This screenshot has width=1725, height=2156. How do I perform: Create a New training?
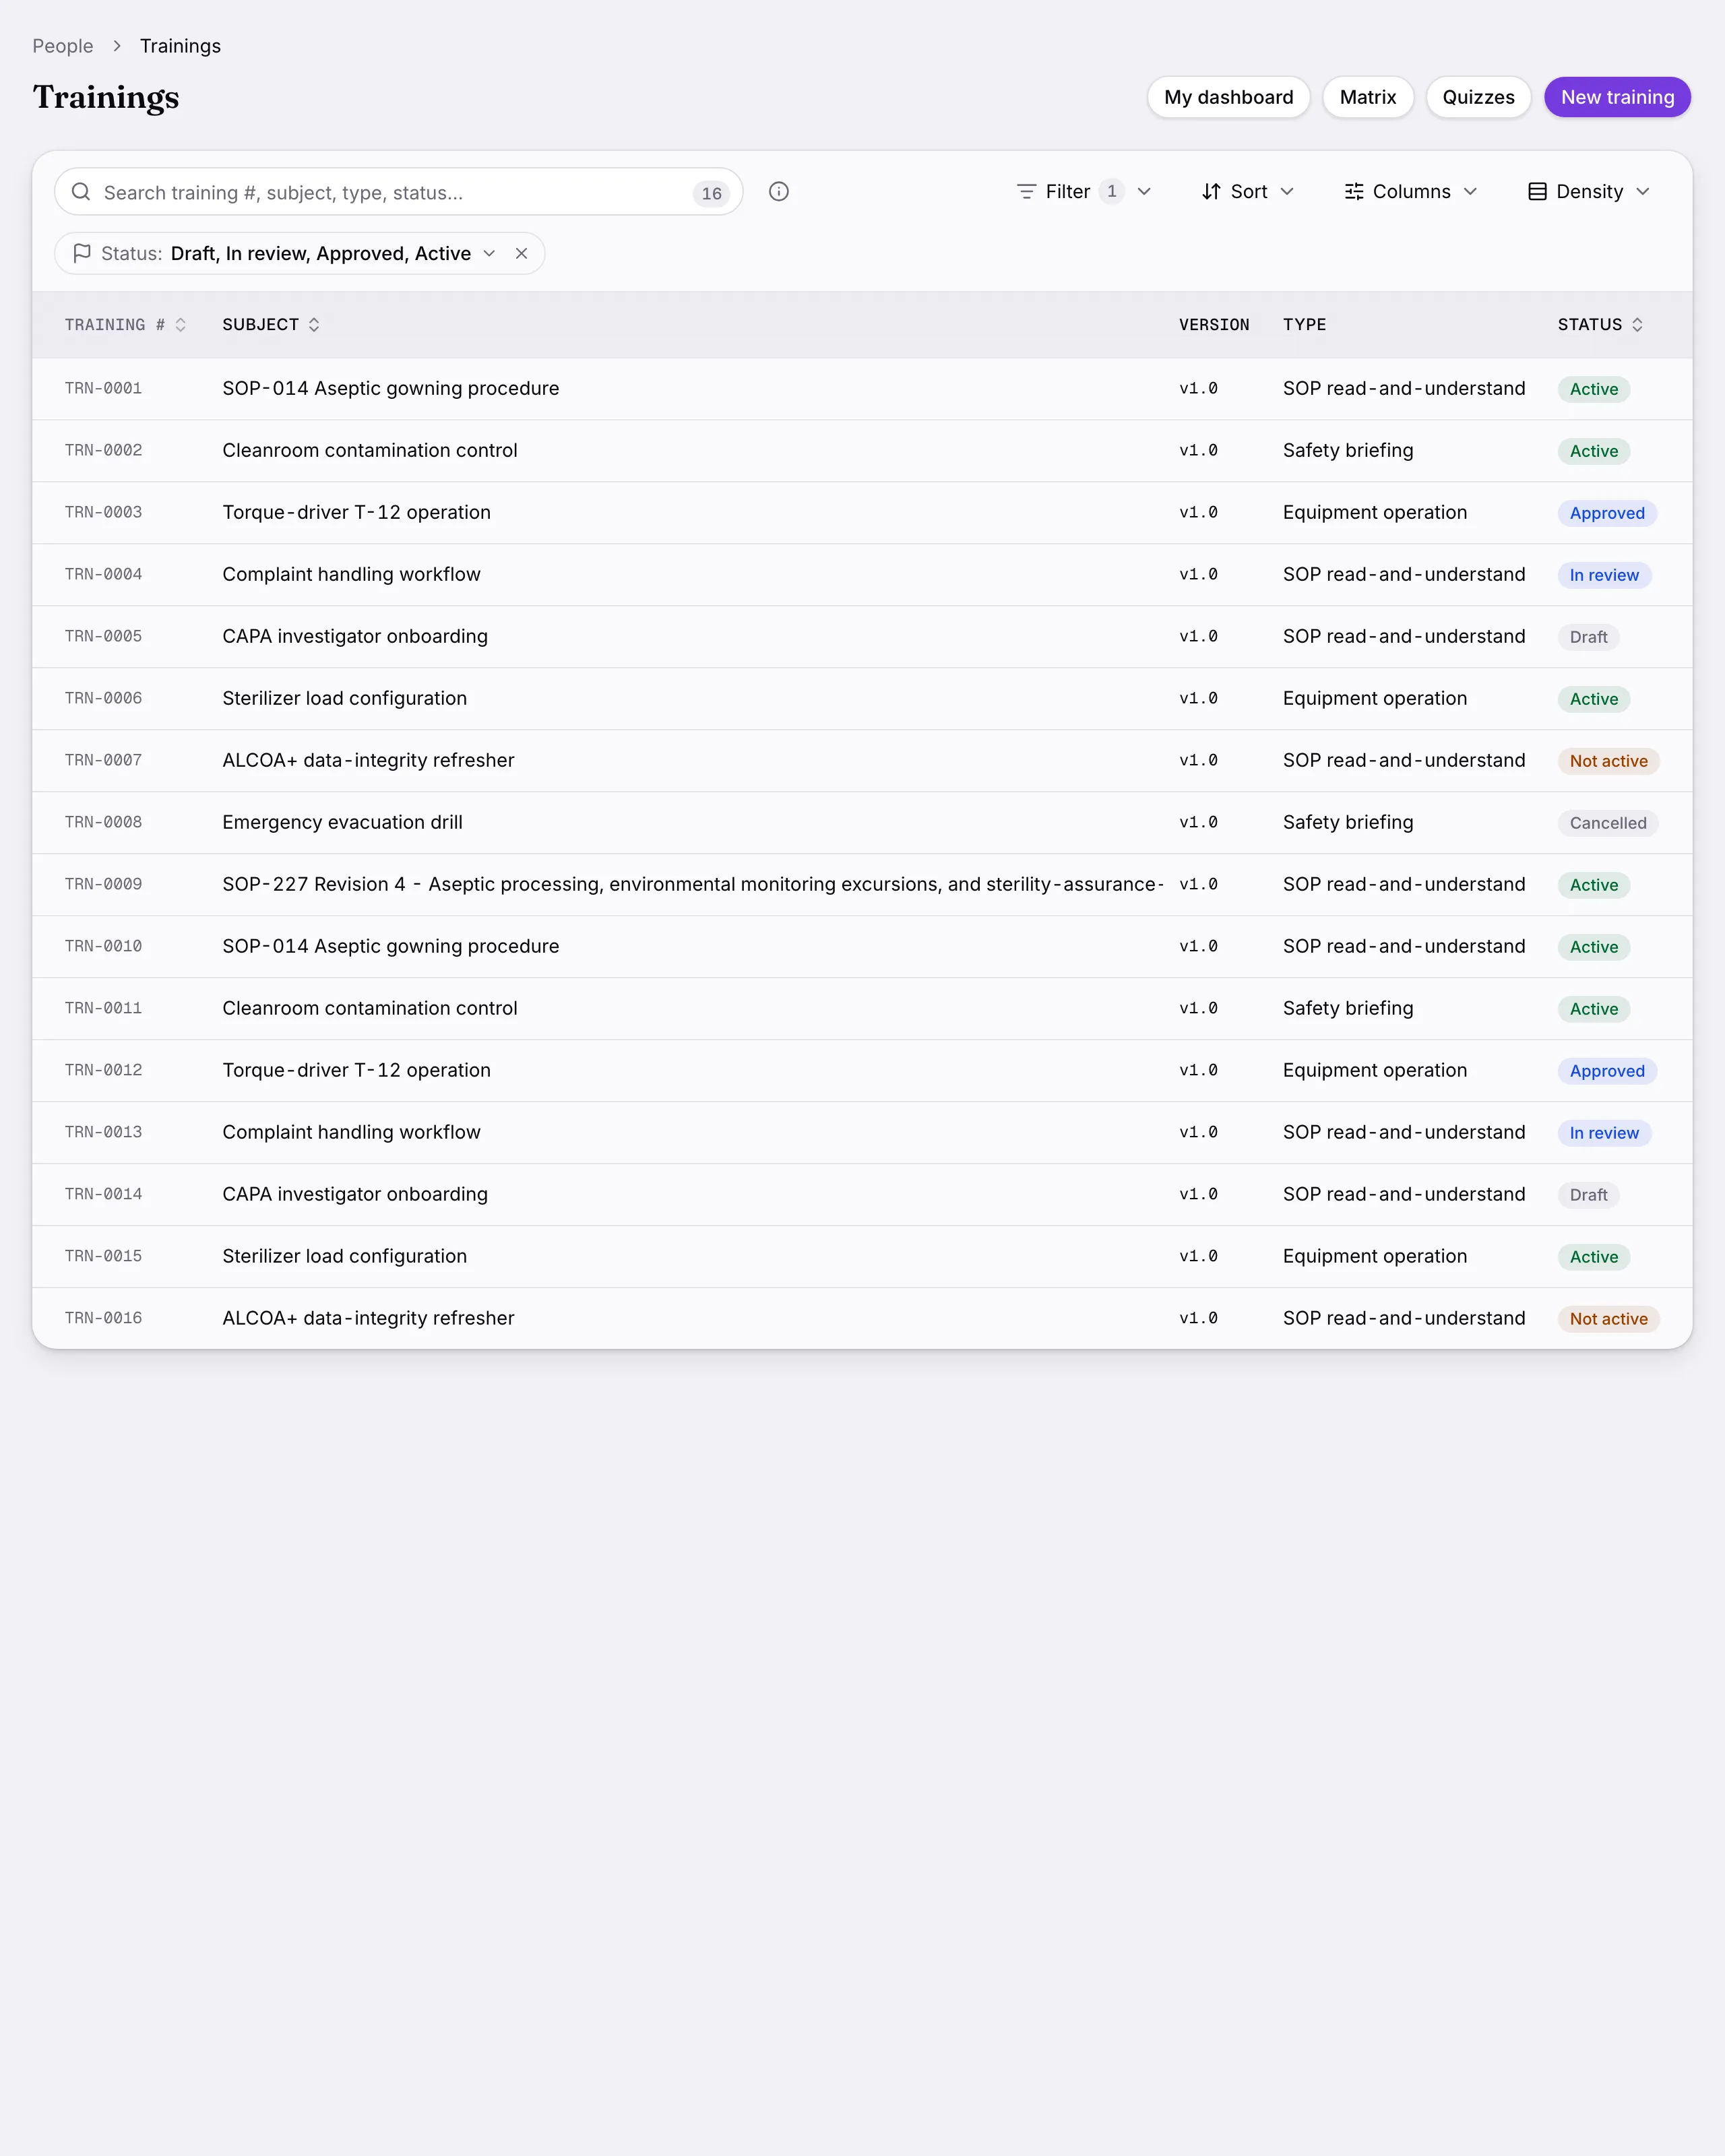[x=1617, y=97]
